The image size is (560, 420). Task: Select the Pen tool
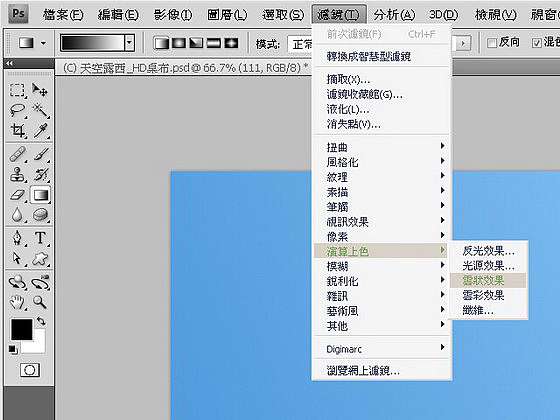[x=17, y=238]
